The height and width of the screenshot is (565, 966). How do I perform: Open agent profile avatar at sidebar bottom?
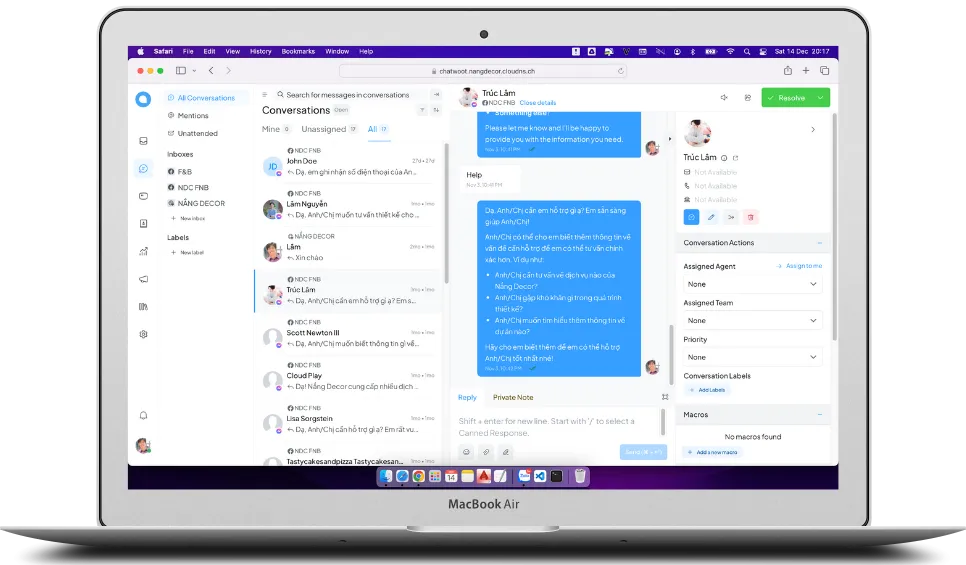[x=144, y=445]
